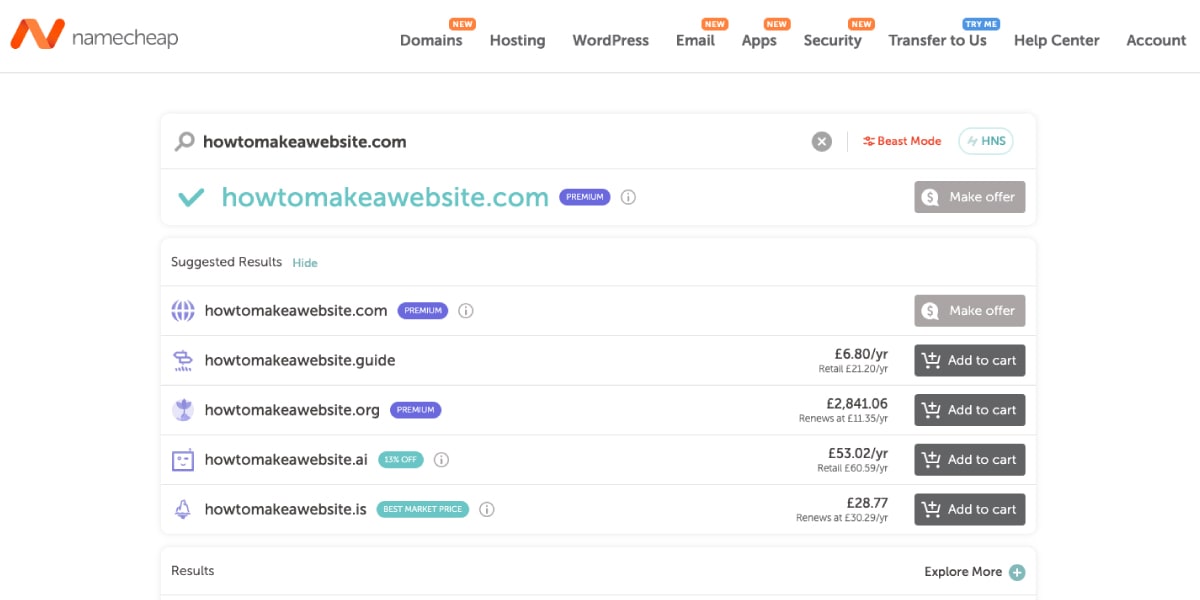Click the PREMIUM badge on main result
This screenshot has height=600, width=1200.
pos(585,197)
